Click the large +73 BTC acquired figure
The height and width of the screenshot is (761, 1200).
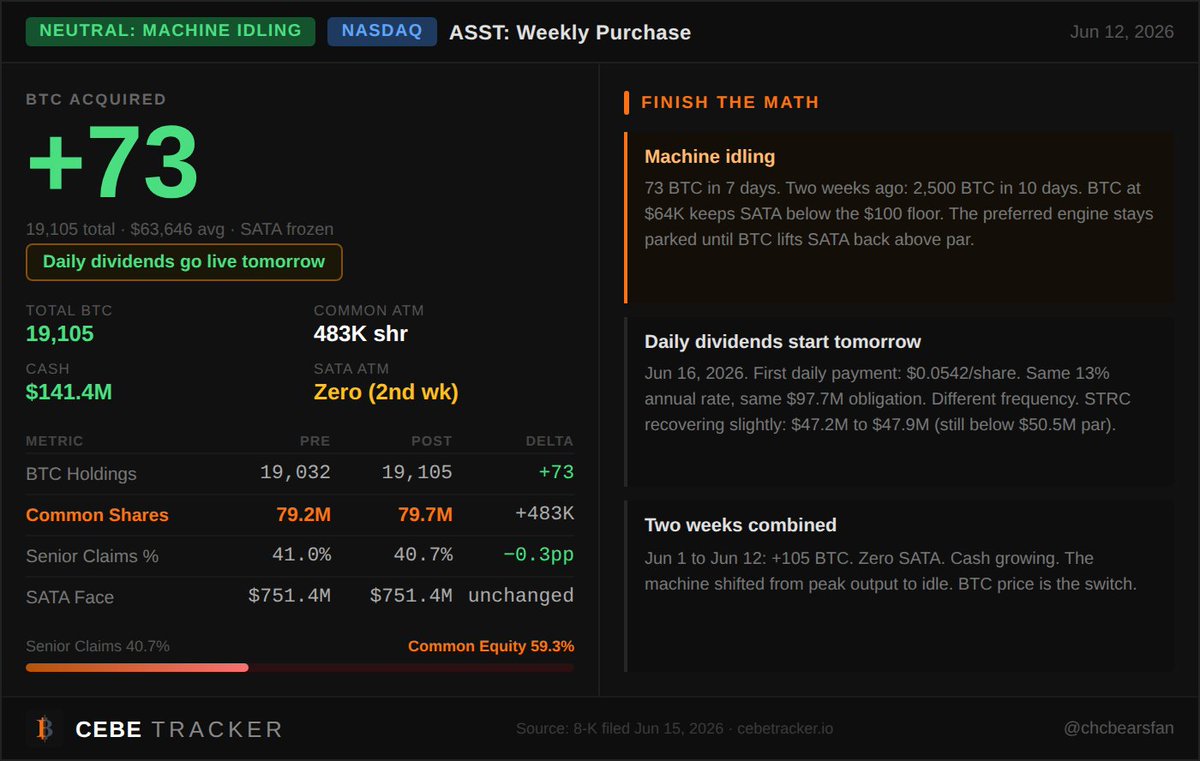113,163
